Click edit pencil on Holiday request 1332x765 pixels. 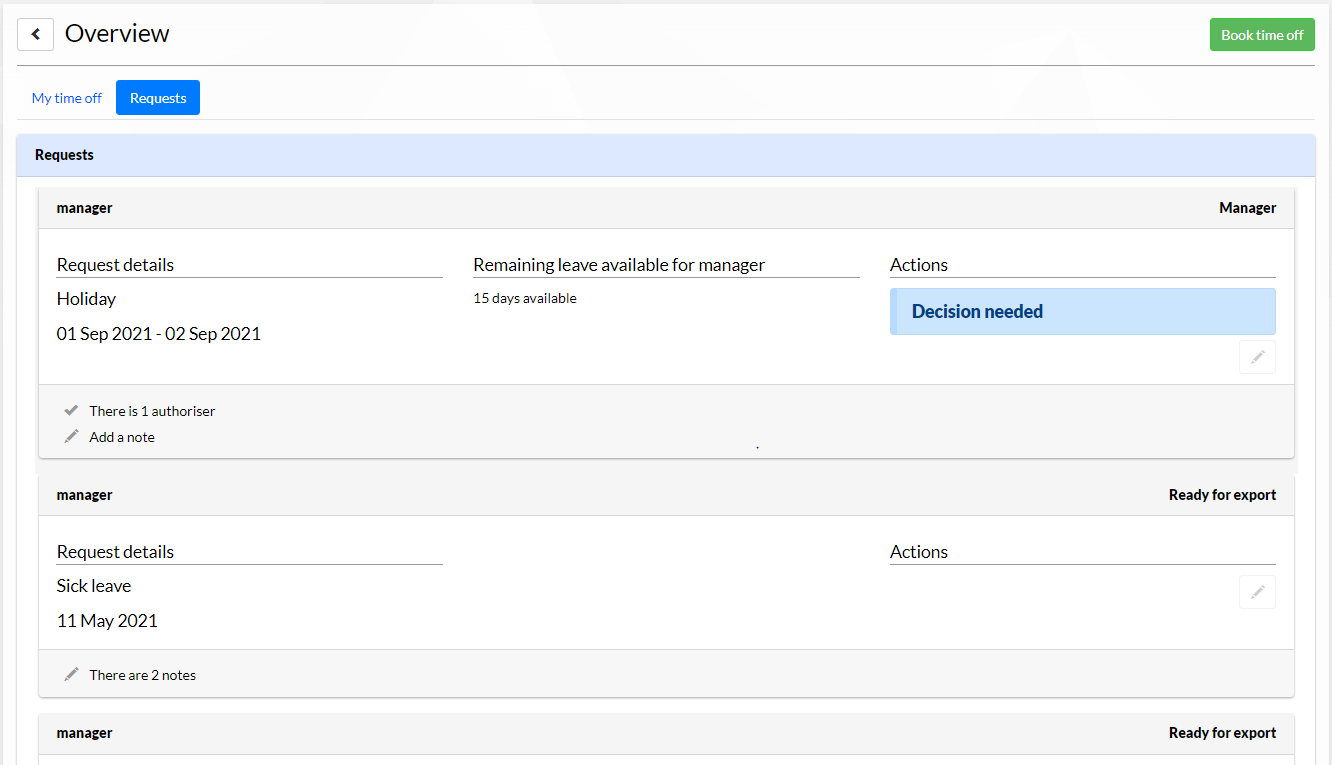(x=1257, y=357)
